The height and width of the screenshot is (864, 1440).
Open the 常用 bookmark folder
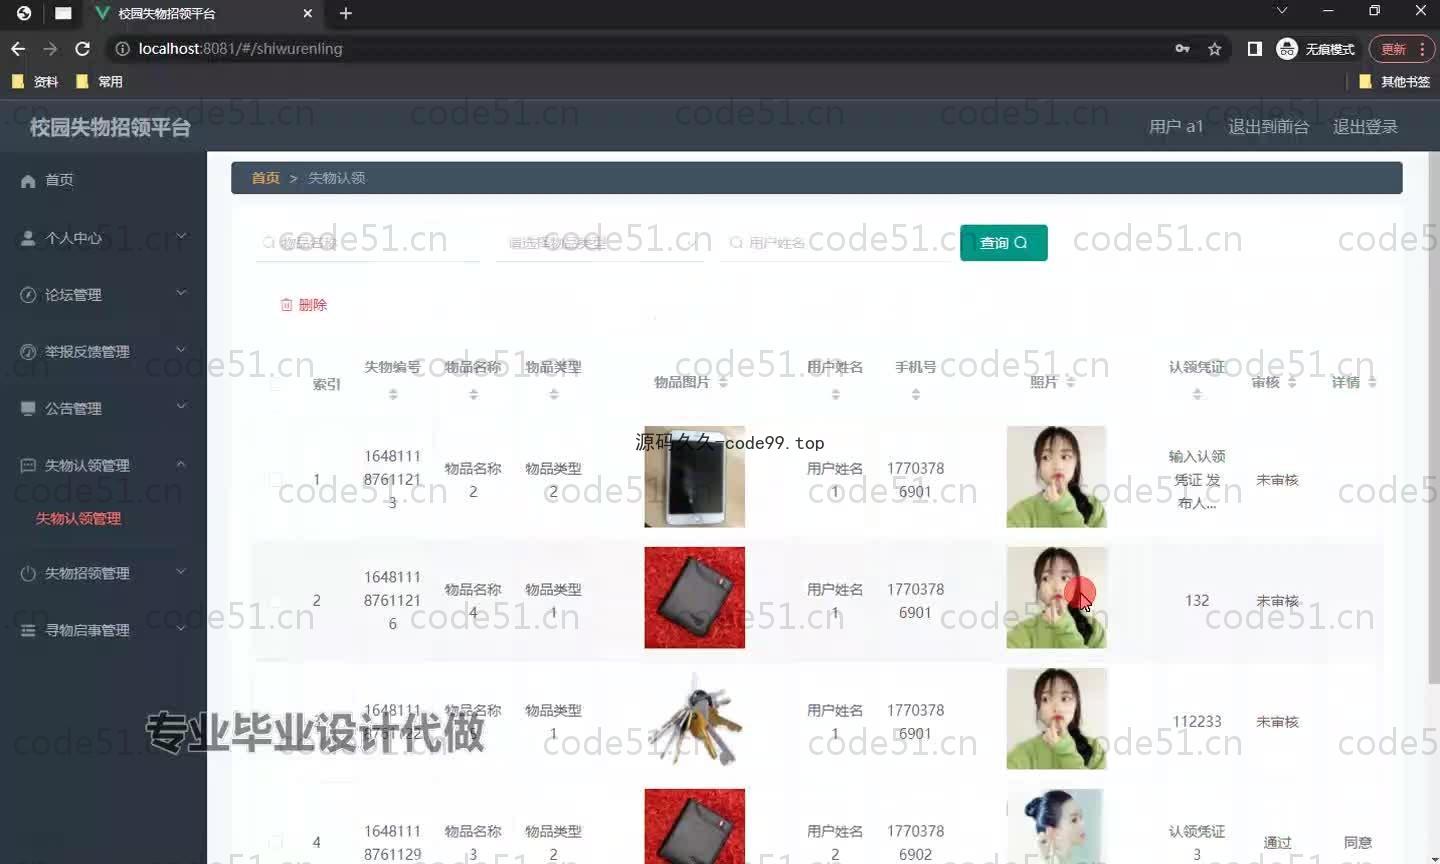pyautogui.click(x=99, y=81)
